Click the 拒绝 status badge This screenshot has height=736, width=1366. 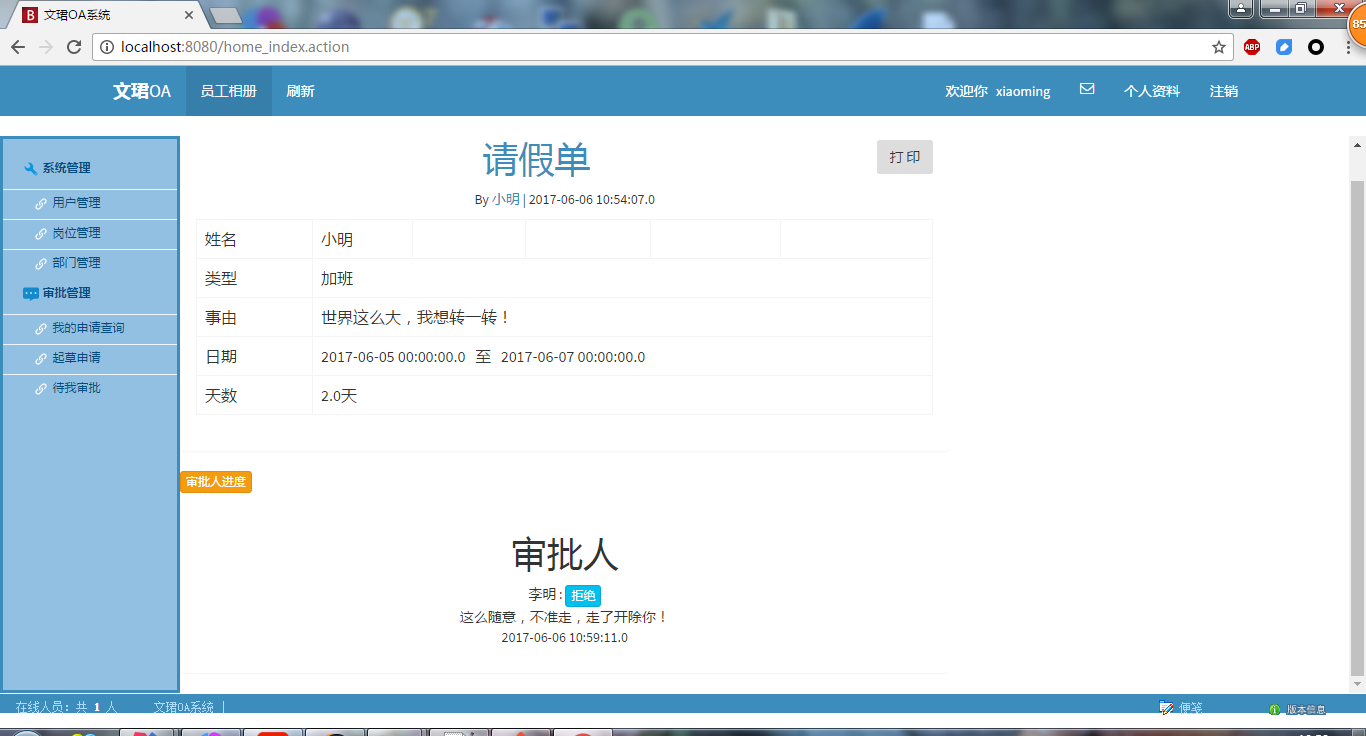click(x=583, y=596)
